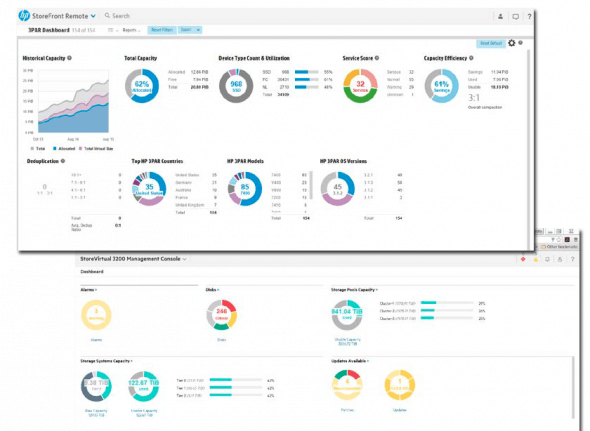The image size is (590, 431).
Task: Click the Patches link under Updates Available
Action: pyautogui.click(x=347, y=410)
